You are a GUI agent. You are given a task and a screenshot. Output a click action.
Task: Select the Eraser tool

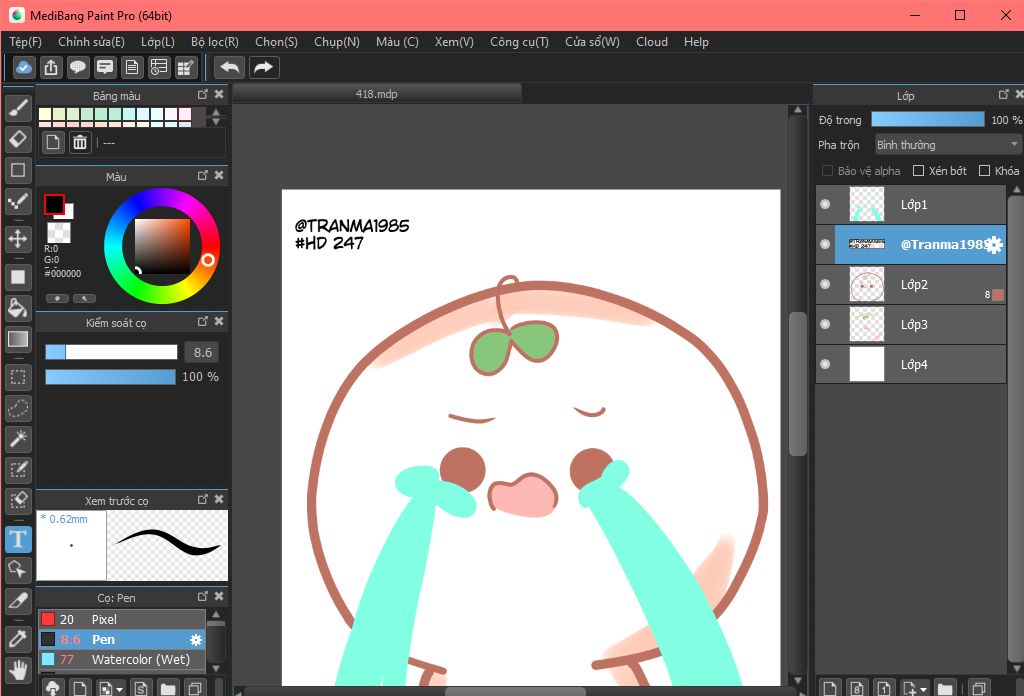tap(17, 138)
